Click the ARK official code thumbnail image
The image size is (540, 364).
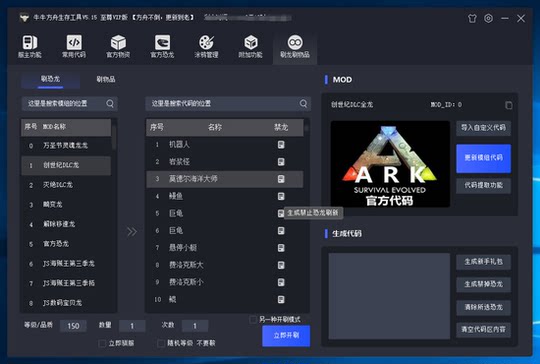point(390,164)
